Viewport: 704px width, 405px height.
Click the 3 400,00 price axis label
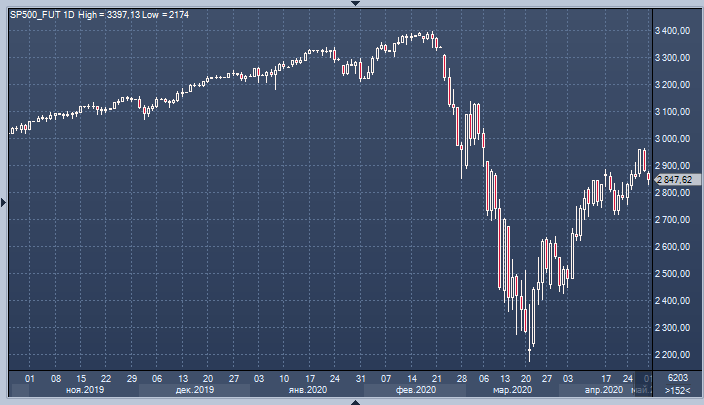coord(672,31)
